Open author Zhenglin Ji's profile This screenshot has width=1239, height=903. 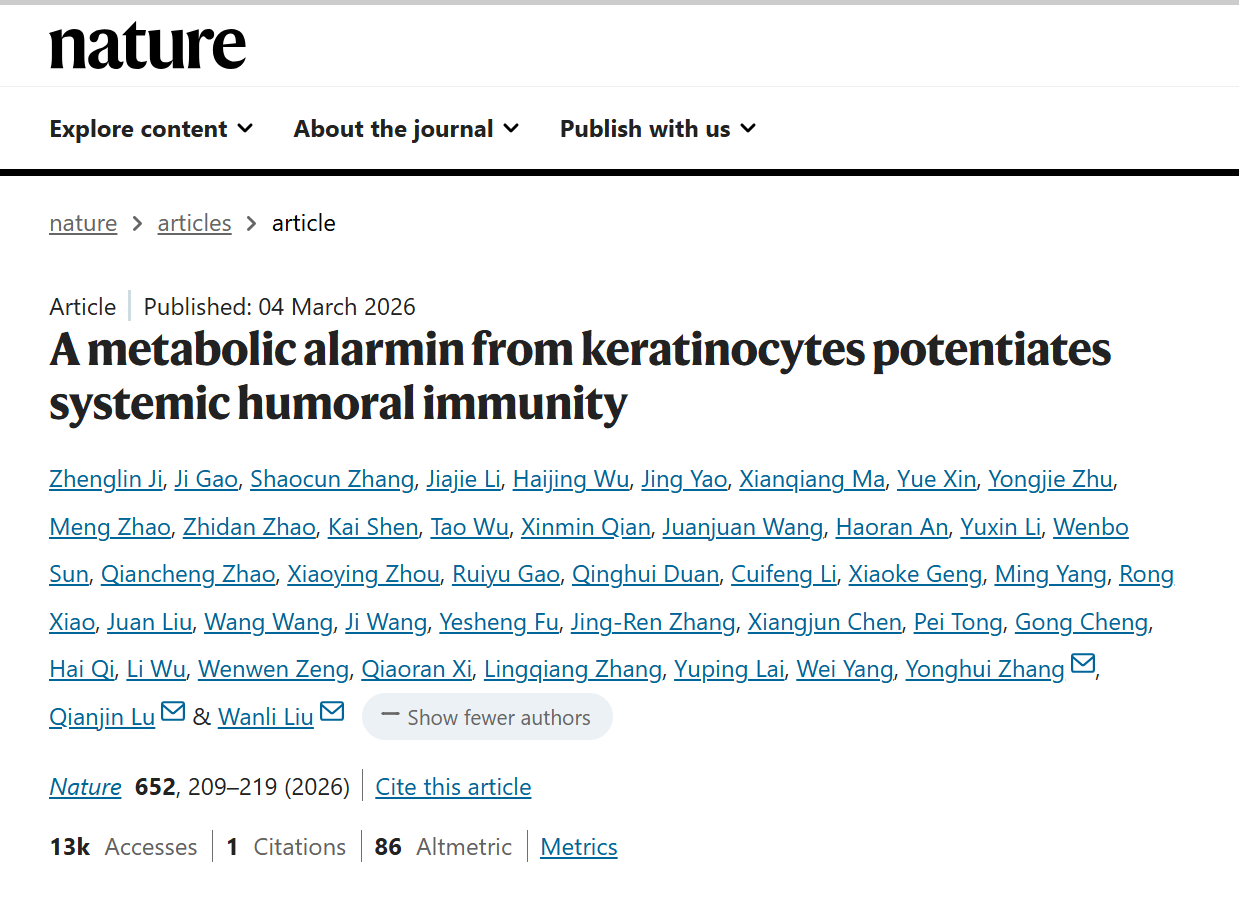click(x=105, y=479)
